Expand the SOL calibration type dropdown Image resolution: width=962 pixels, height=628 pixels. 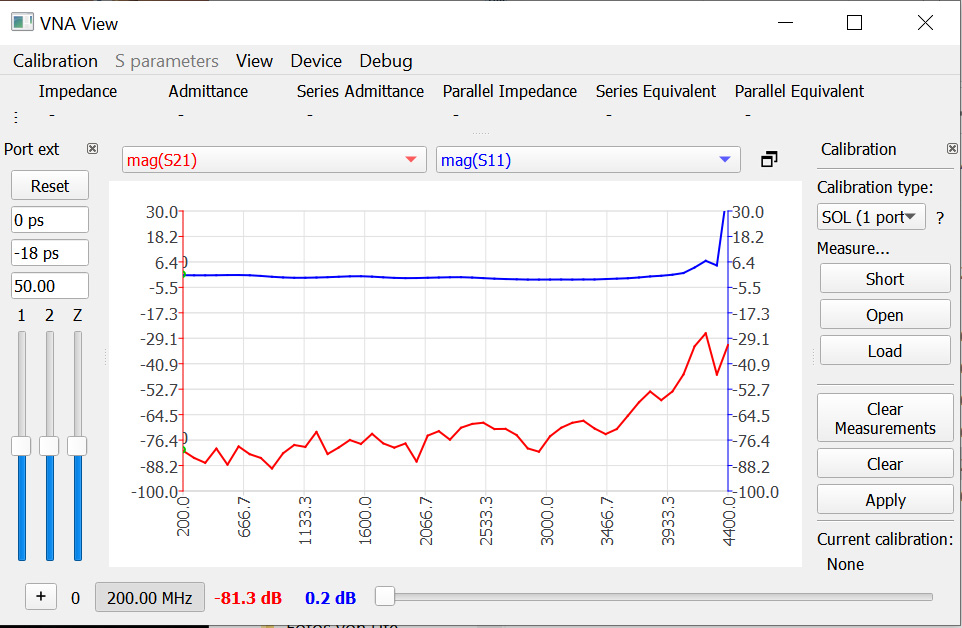(871, 217)
